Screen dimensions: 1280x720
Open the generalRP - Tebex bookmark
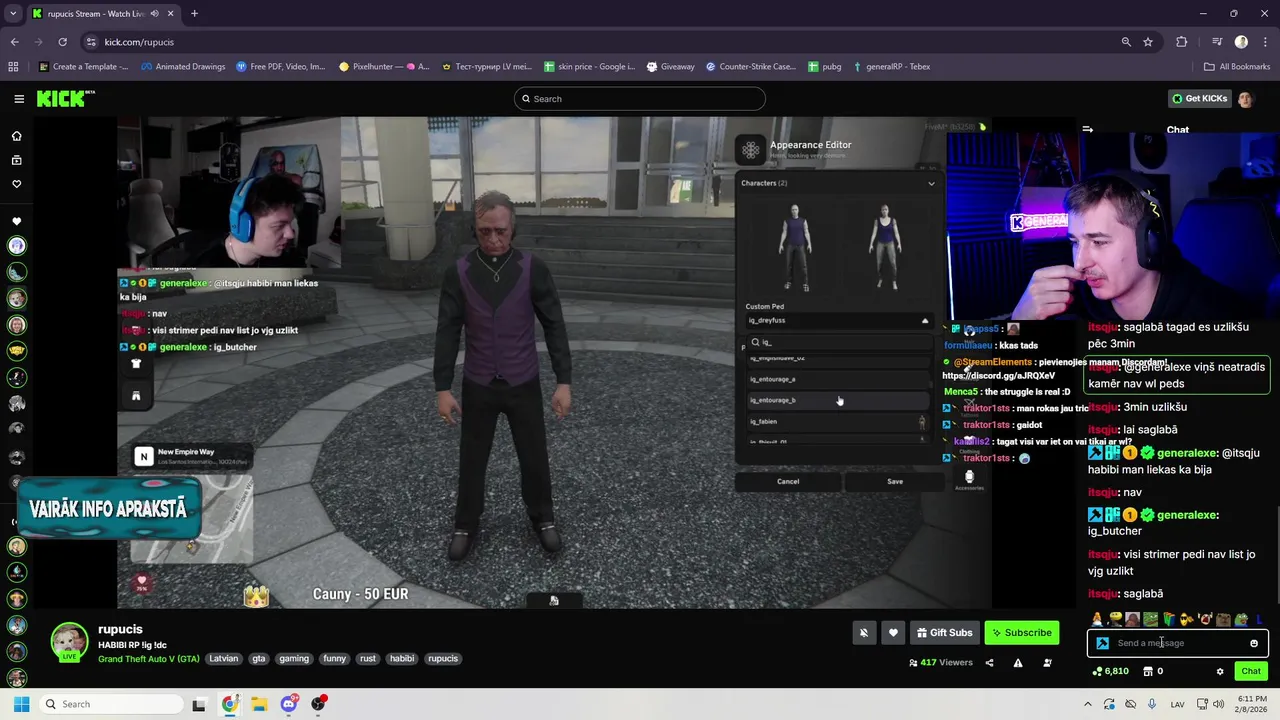point(892,67)
